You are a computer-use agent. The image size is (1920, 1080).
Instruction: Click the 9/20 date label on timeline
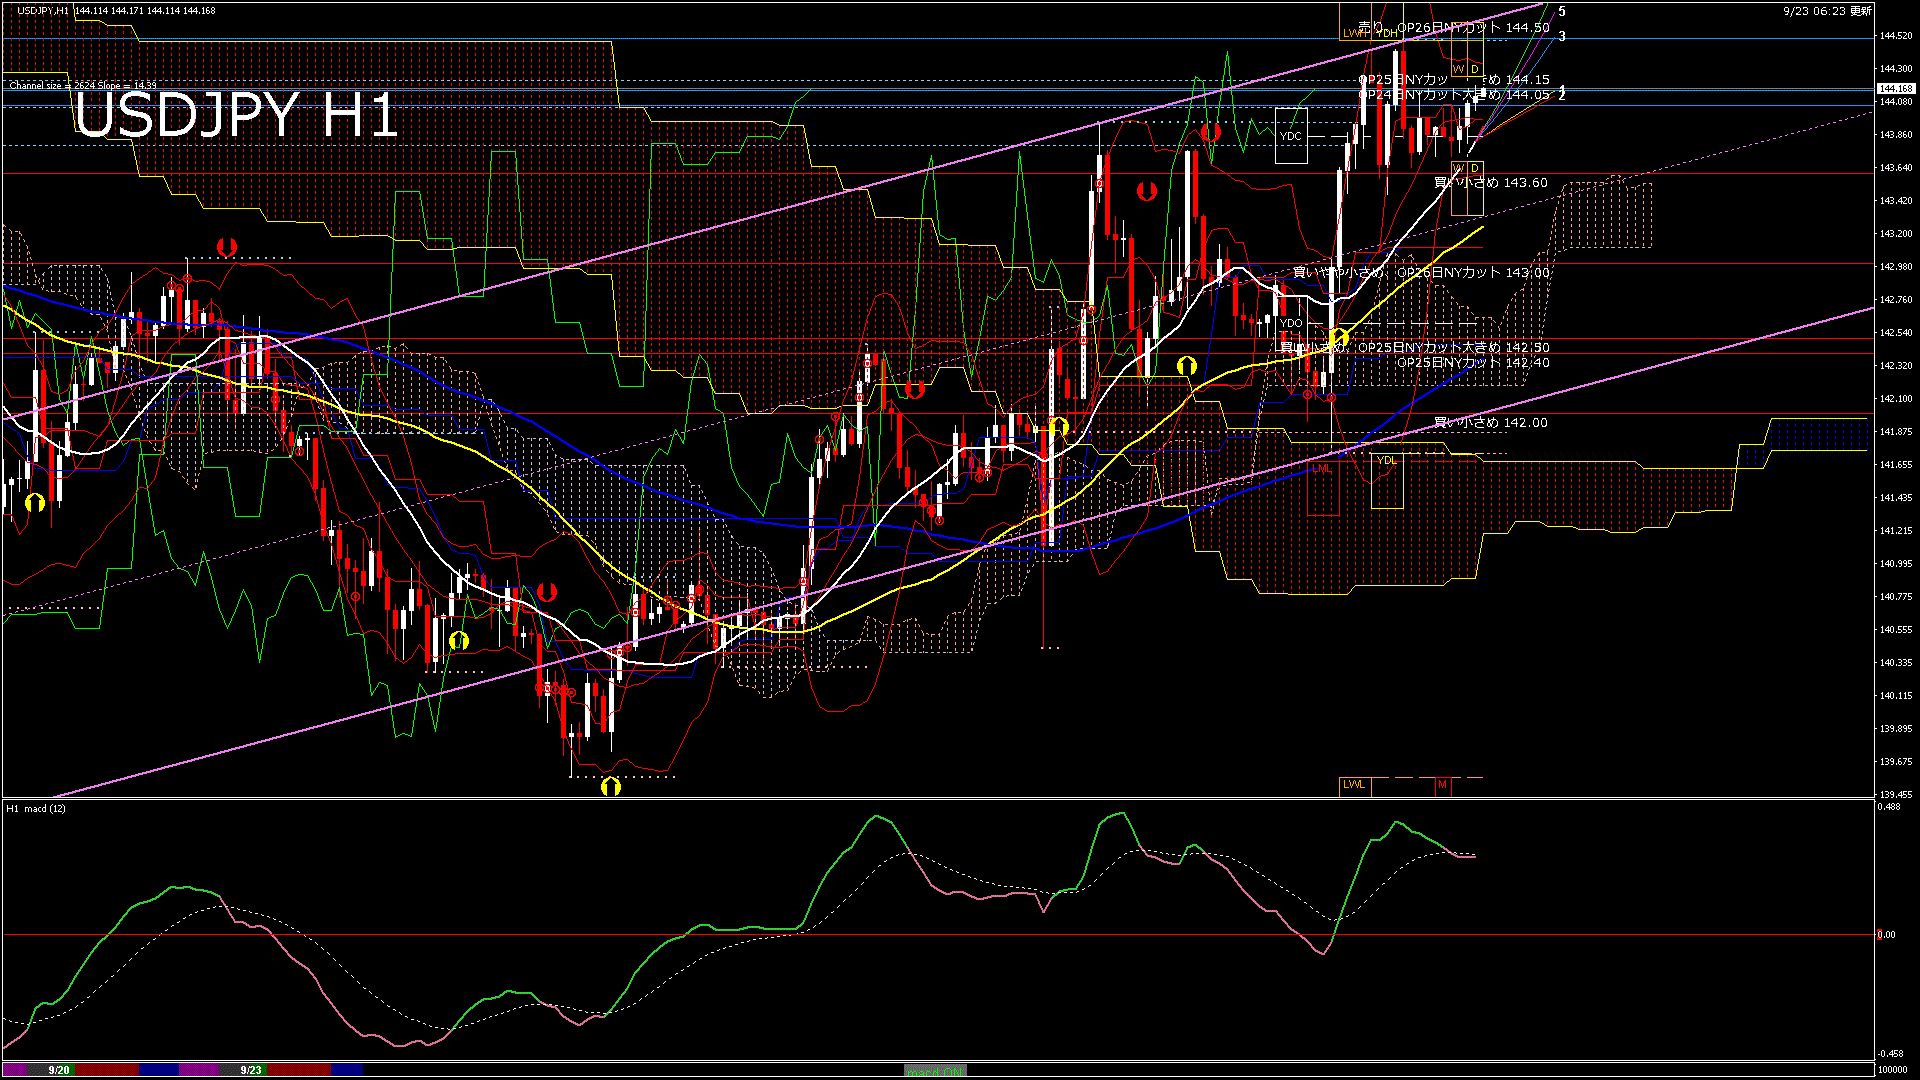(x=59, y=1070)
